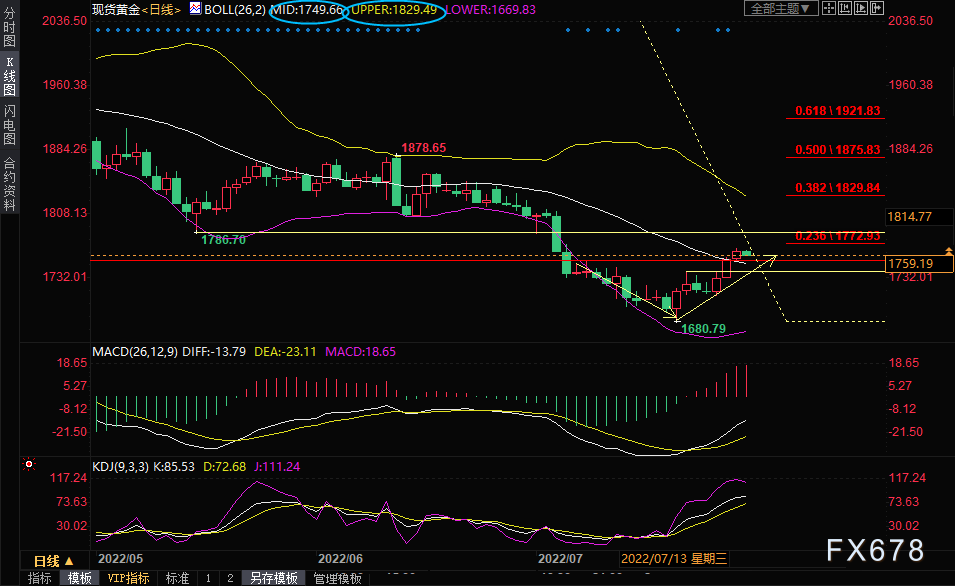Select the K线图 sidebar tab

click(10, 76)
